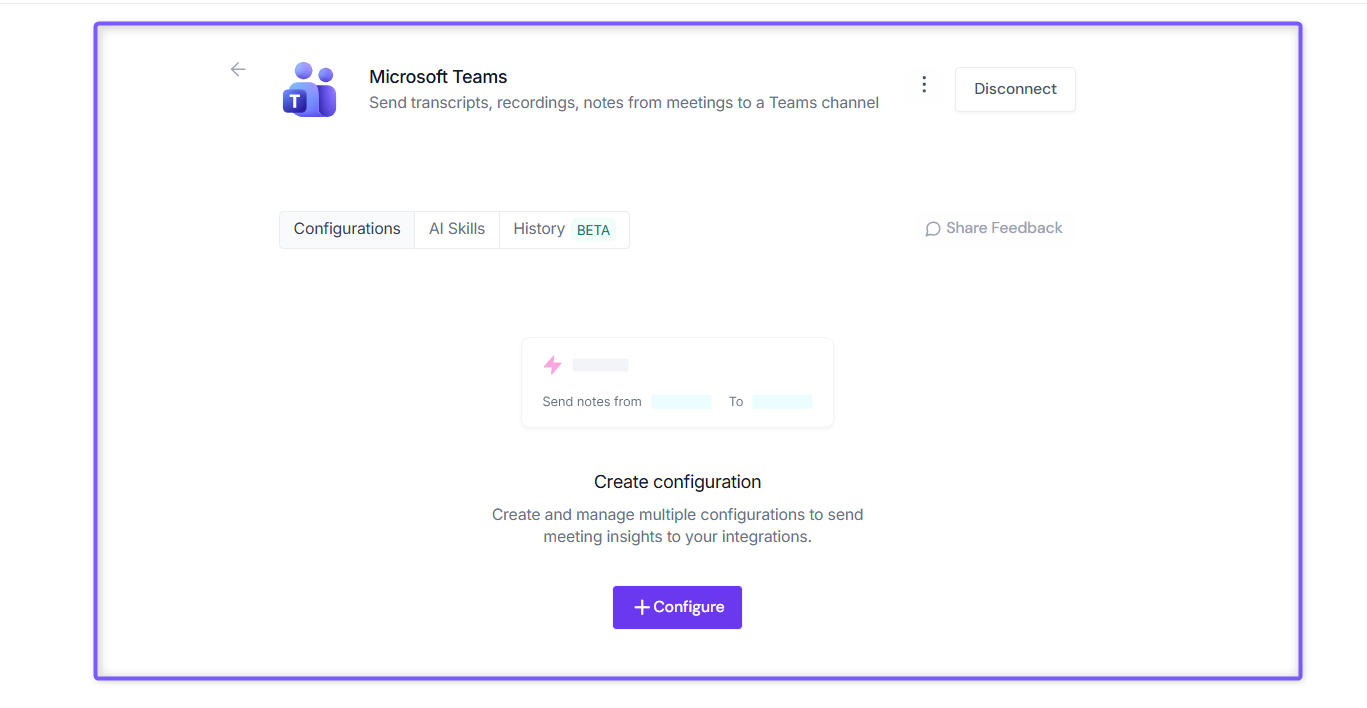The height and width of the screenshot is (708, 1367).
Task: Open the History BETA tab
Action: pos(564,229)
